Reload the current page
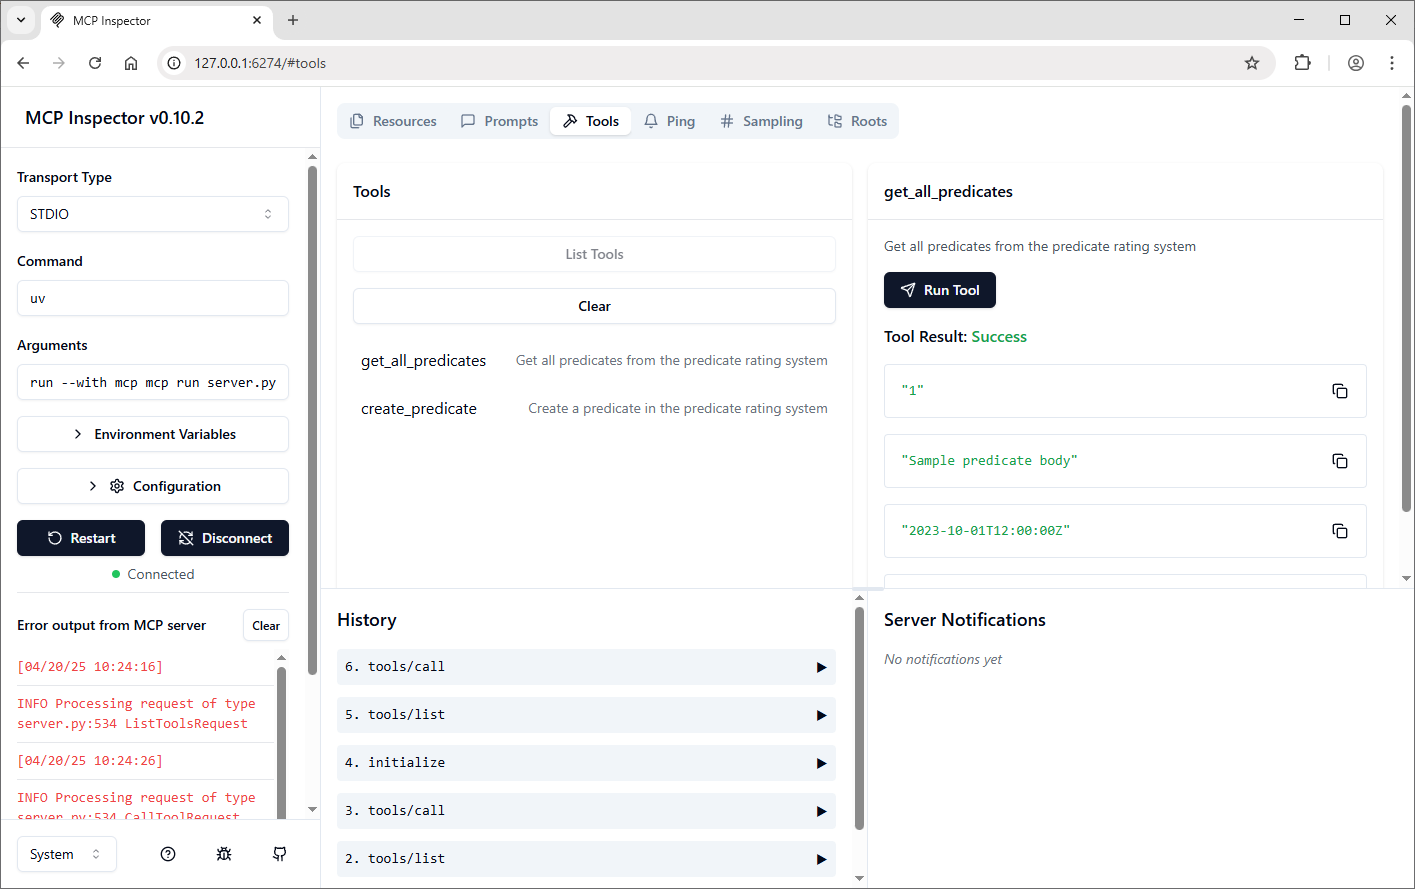Viewport: 1415px width, 889px height. point(95,63)
